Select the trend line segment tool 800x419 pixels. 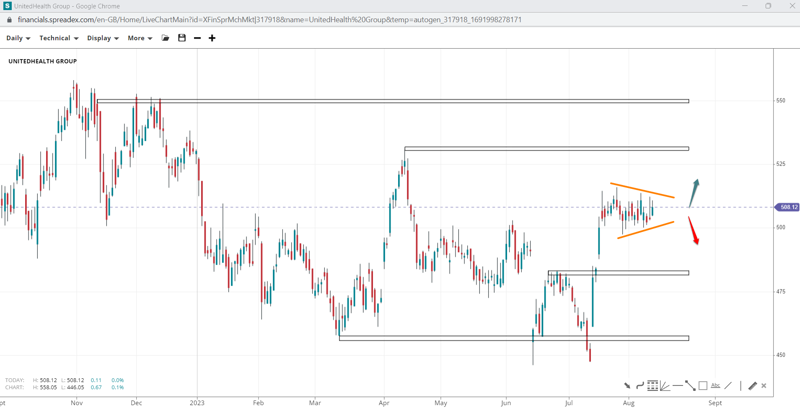pyautogui.click(x=690, y=386)
